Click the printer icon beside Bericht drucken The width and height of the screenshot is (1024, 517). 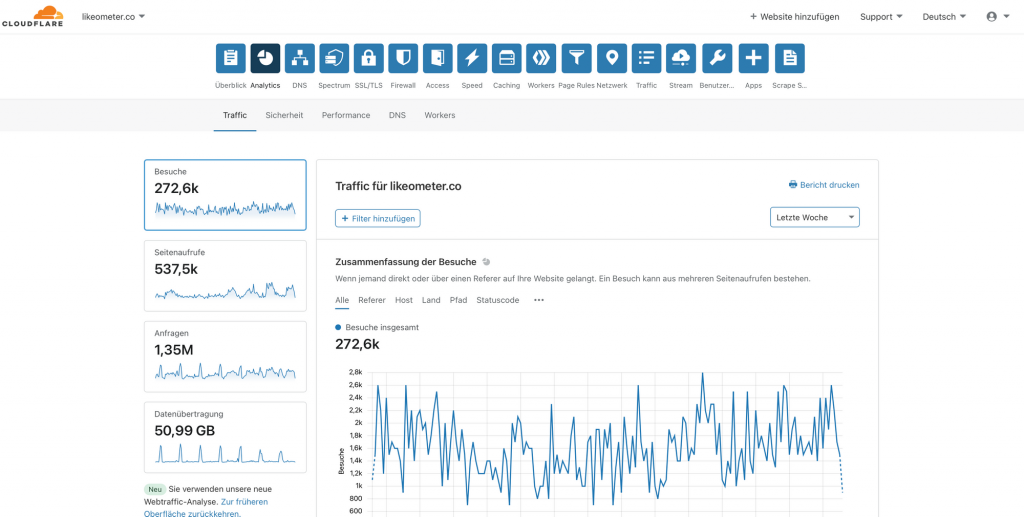(x=793, y=185)
